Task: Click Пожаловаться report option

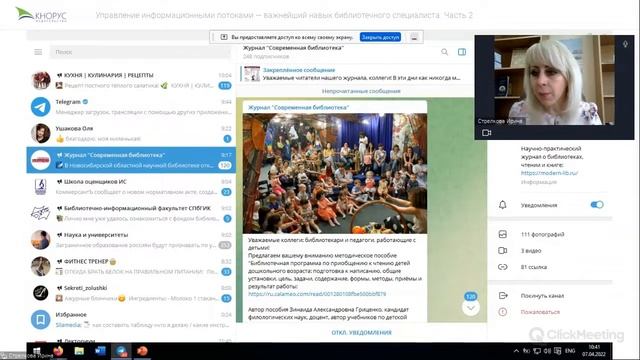Action: click(x=540, y=312)
